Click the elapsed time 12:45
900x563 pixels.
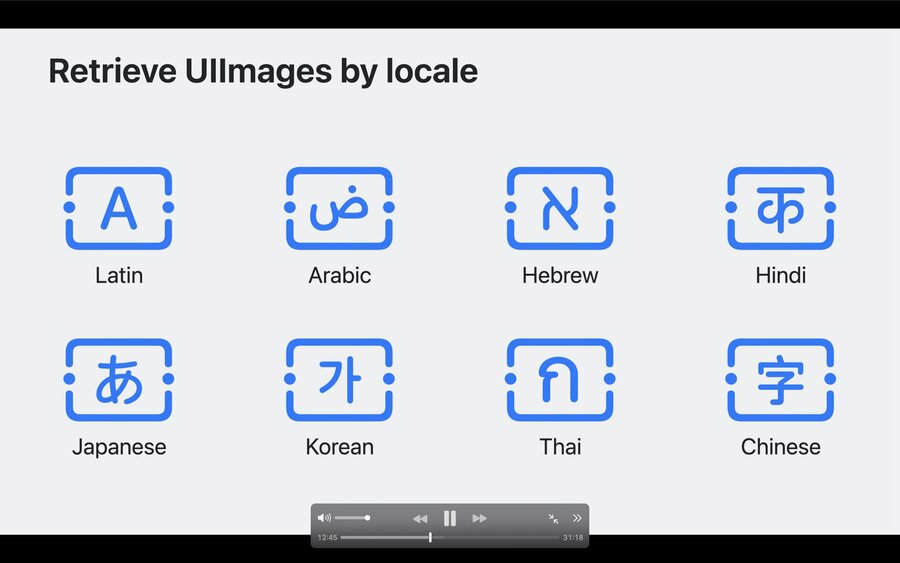(327, 538)
